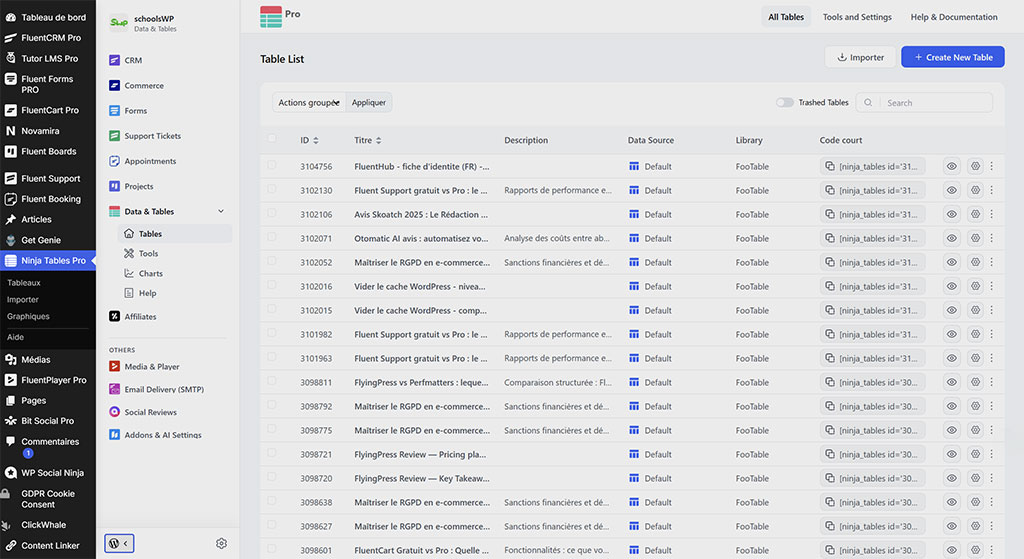Check the box for row 3102071

coord(272,237)
